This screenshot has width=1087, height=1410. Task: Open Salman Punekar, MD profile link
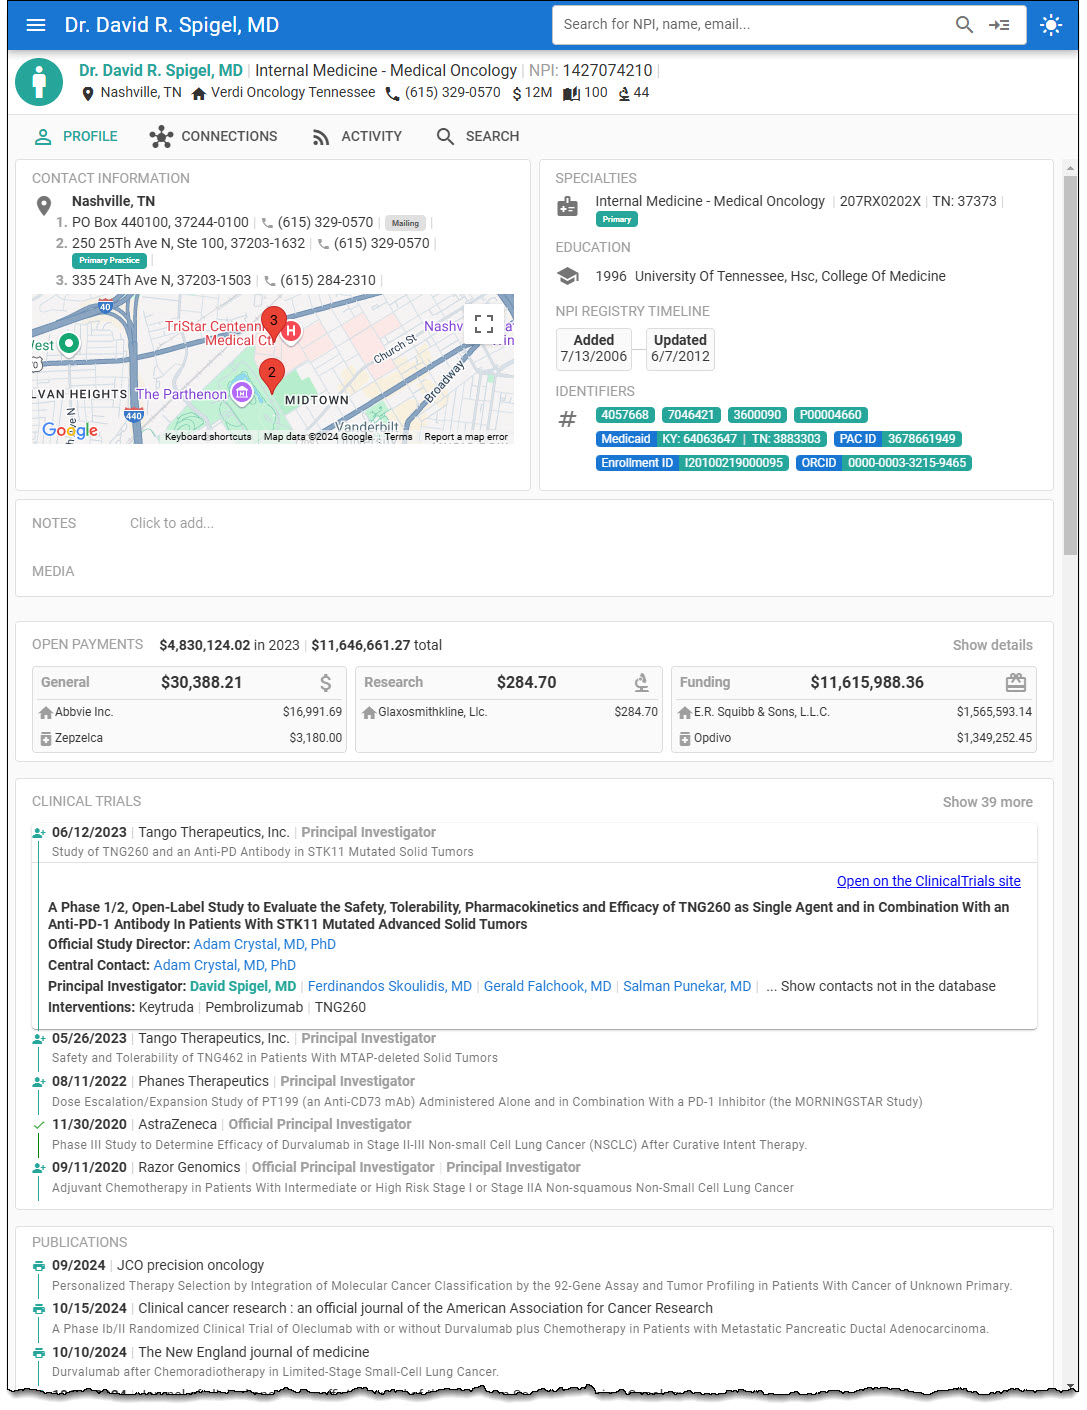pos(687,987)
